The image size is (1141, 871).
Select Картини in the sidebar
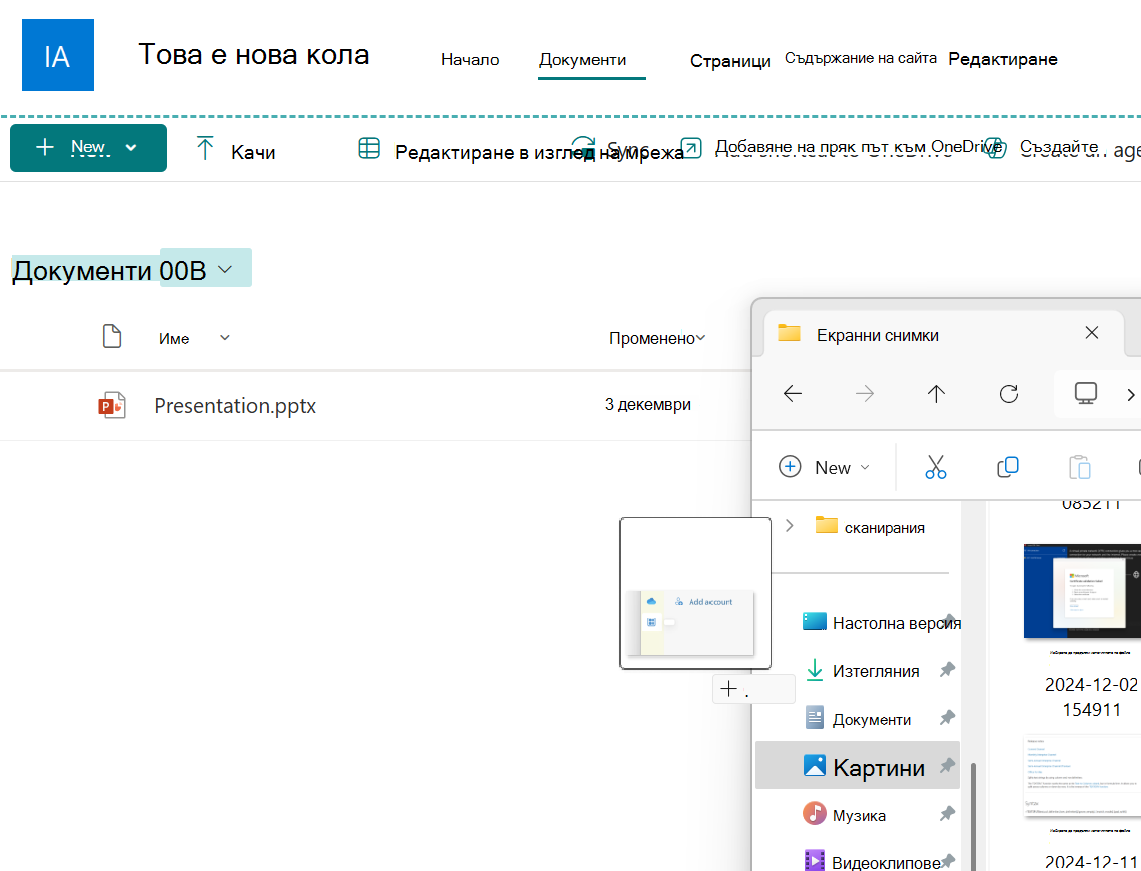(857, 765)
